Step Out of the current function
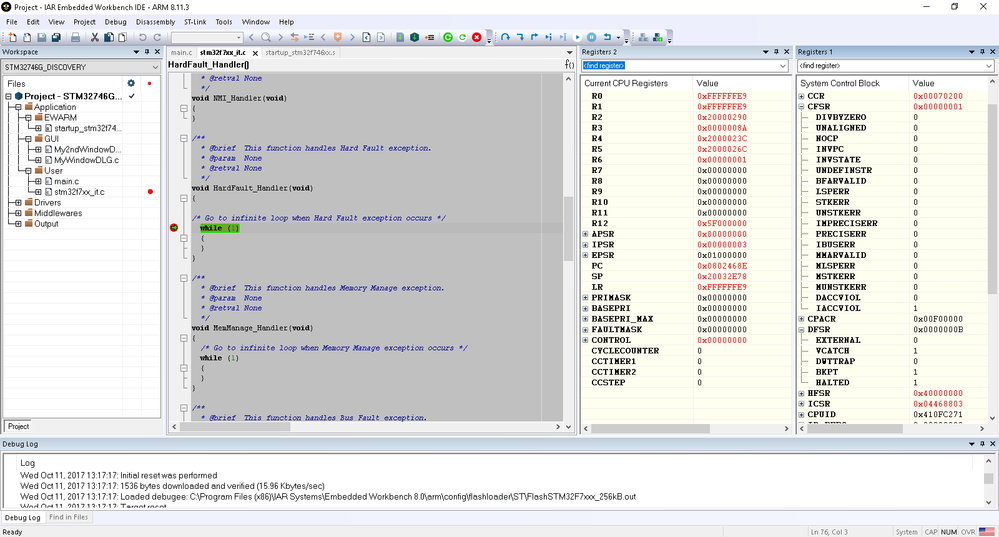The image size is (999, 537). [534, 38]
